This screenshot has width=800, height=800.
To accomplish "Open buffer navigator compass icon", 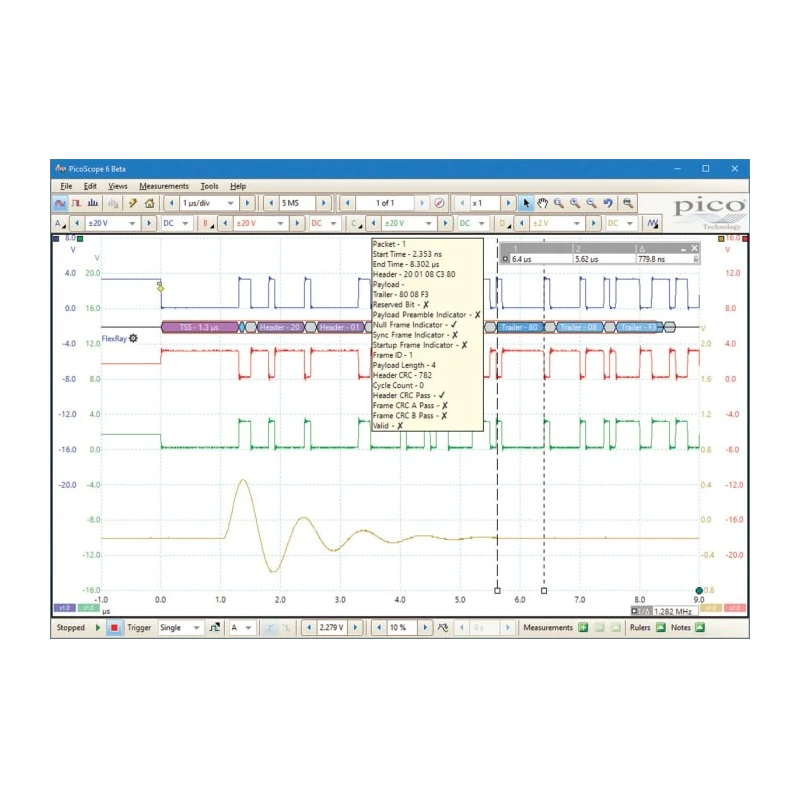I will tap(439, 203).
